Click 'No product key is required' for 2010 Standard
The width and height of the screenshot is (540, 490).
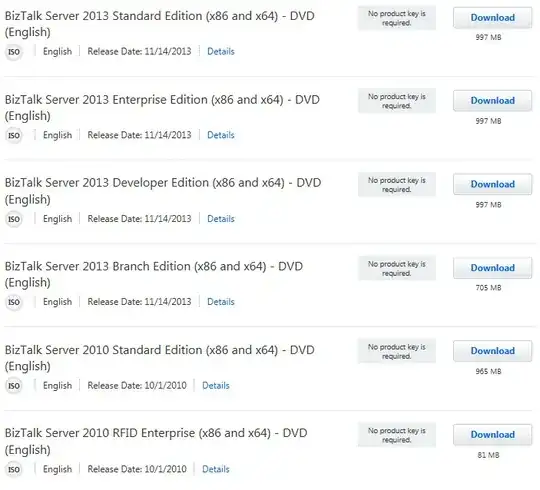pos(397,352)
